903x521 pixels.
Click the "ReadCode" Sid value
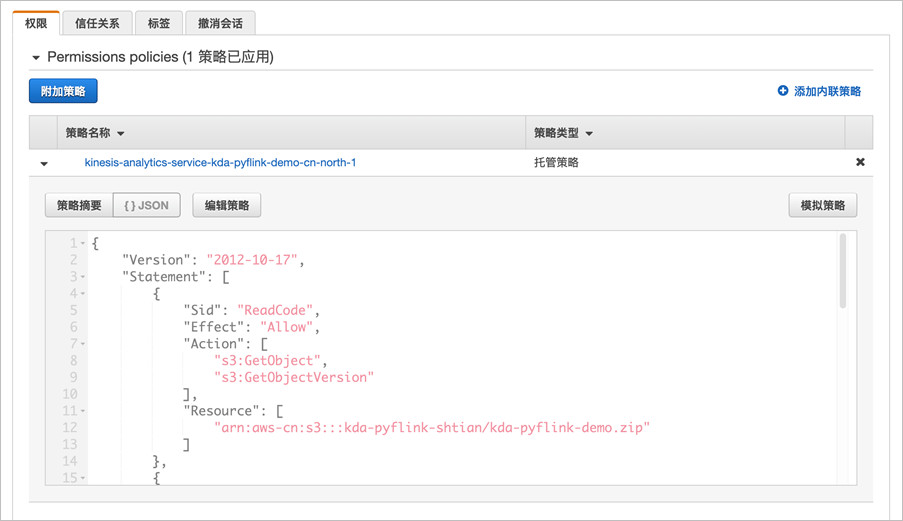tap(275, 310)
